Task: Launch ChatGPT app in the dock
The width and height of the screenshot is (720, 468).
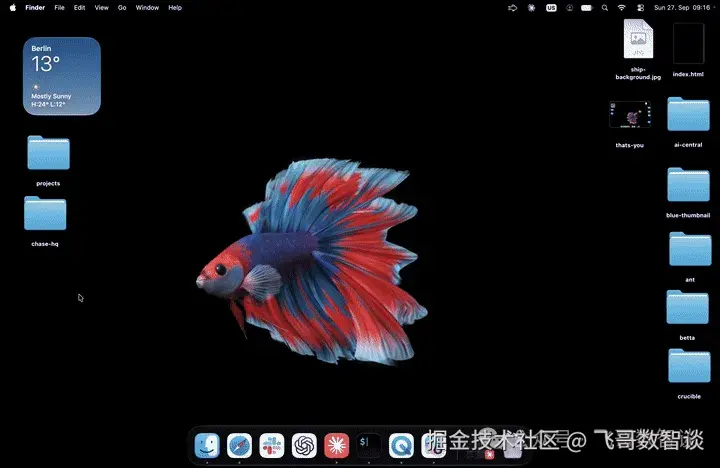Action: click(304, 445)
